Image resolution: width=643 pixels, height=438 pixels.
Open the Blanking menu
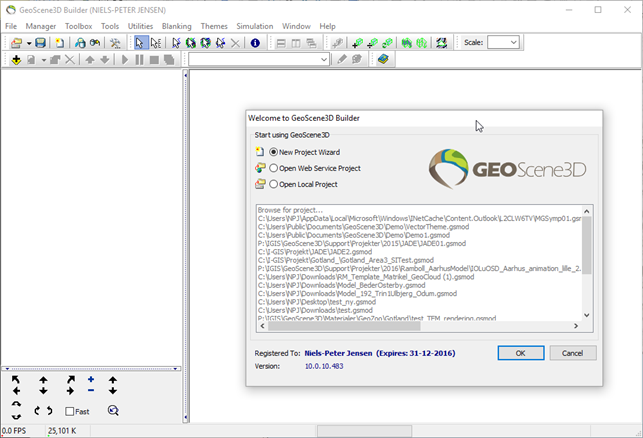(176, 26)
